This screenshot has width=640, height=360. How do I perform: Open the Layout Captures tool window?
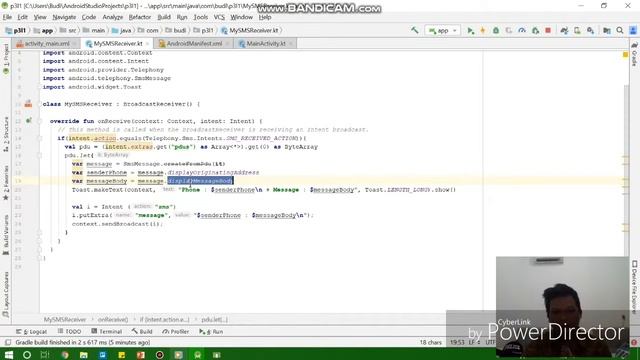[x=6, y=295]
